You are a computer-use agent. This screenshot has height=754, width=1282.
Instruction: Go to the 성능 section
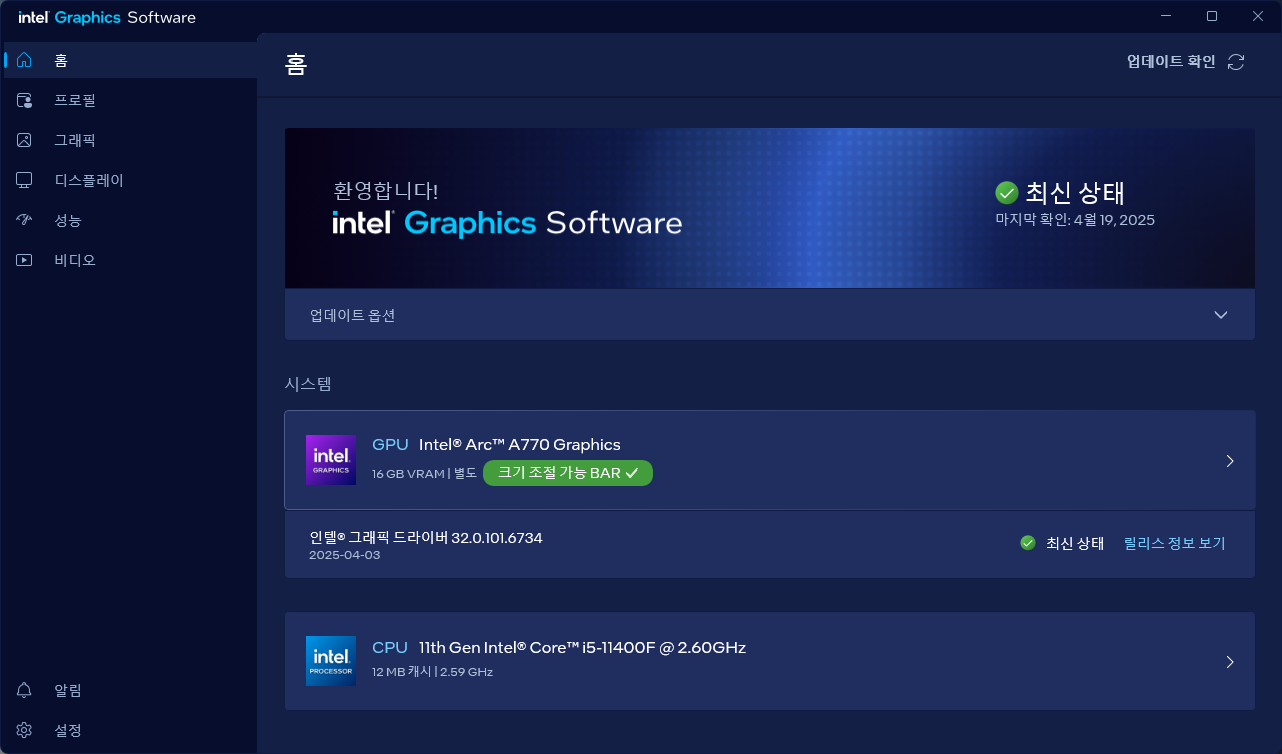pos(130,220)
